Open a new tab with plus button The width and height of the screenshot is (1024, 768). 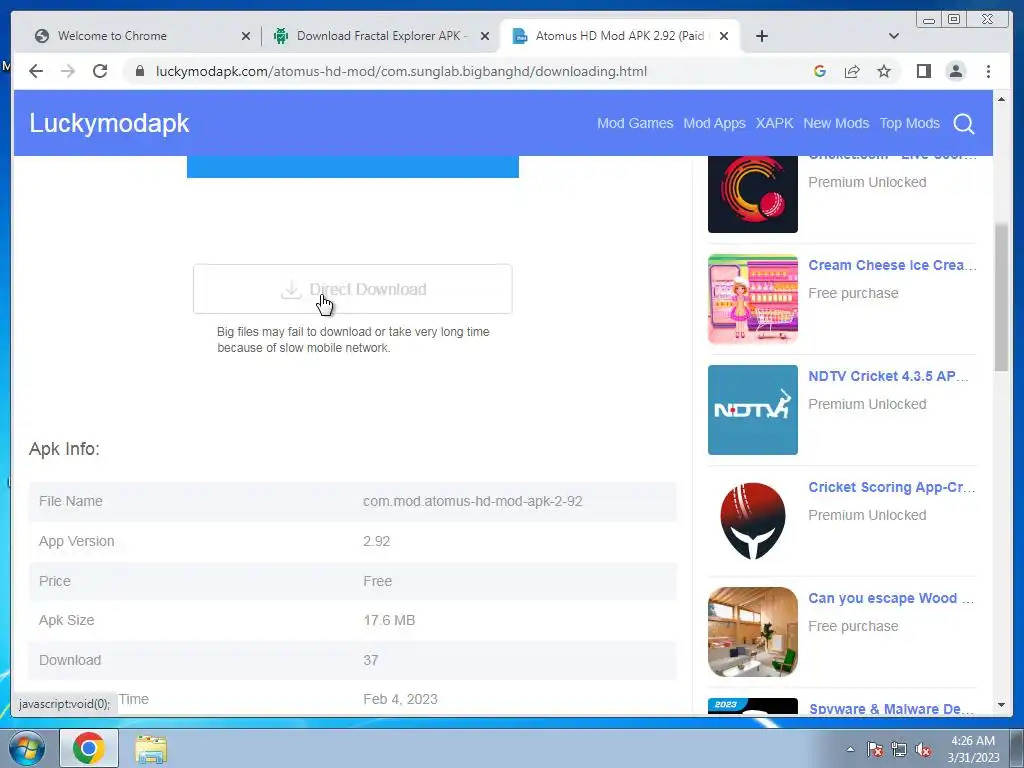tap(761, 36)
